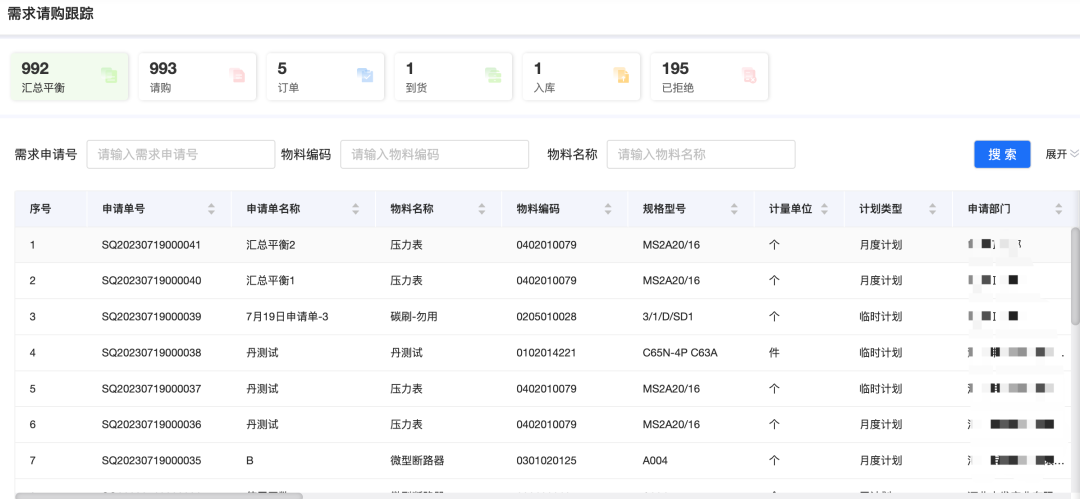Switch to 请购 tab with 993

(198, 77)
